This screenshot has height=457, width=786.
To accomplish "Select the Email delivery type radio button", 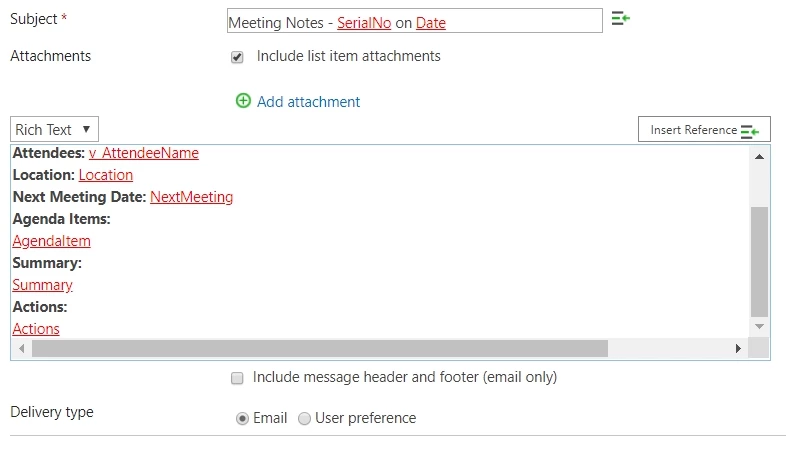I will coord(242,418).
